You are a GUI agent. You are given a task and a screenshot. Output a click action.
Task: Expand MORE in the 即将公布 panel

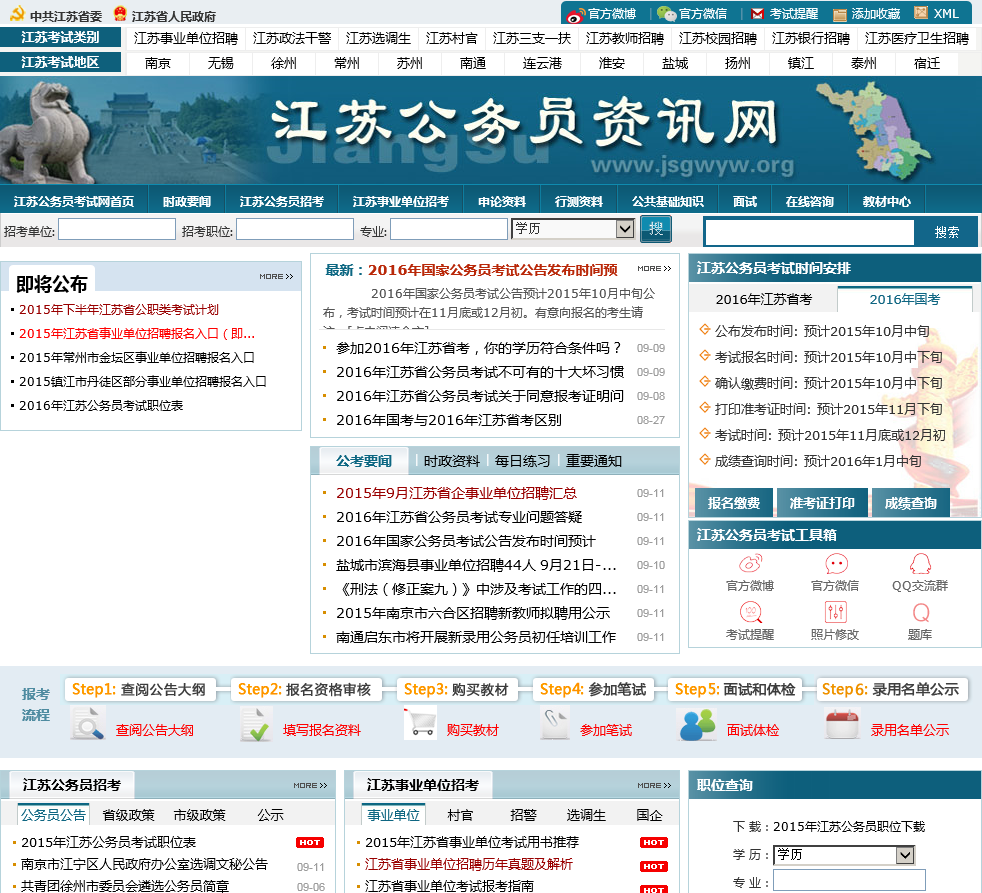[x=276, y=276]
